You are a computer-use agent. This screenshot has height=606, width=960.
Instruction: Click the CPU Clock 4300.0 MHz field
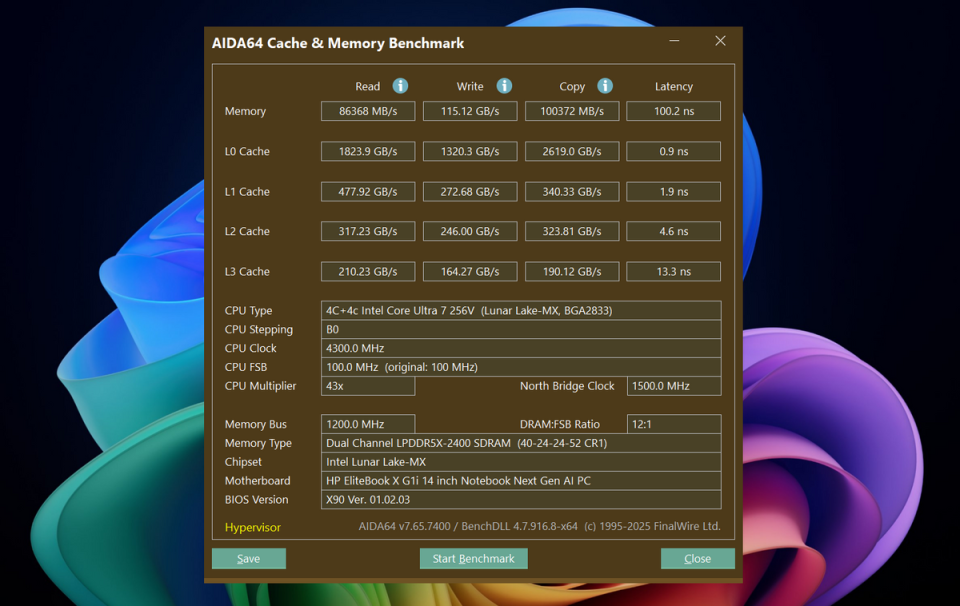tap(521, 348)
